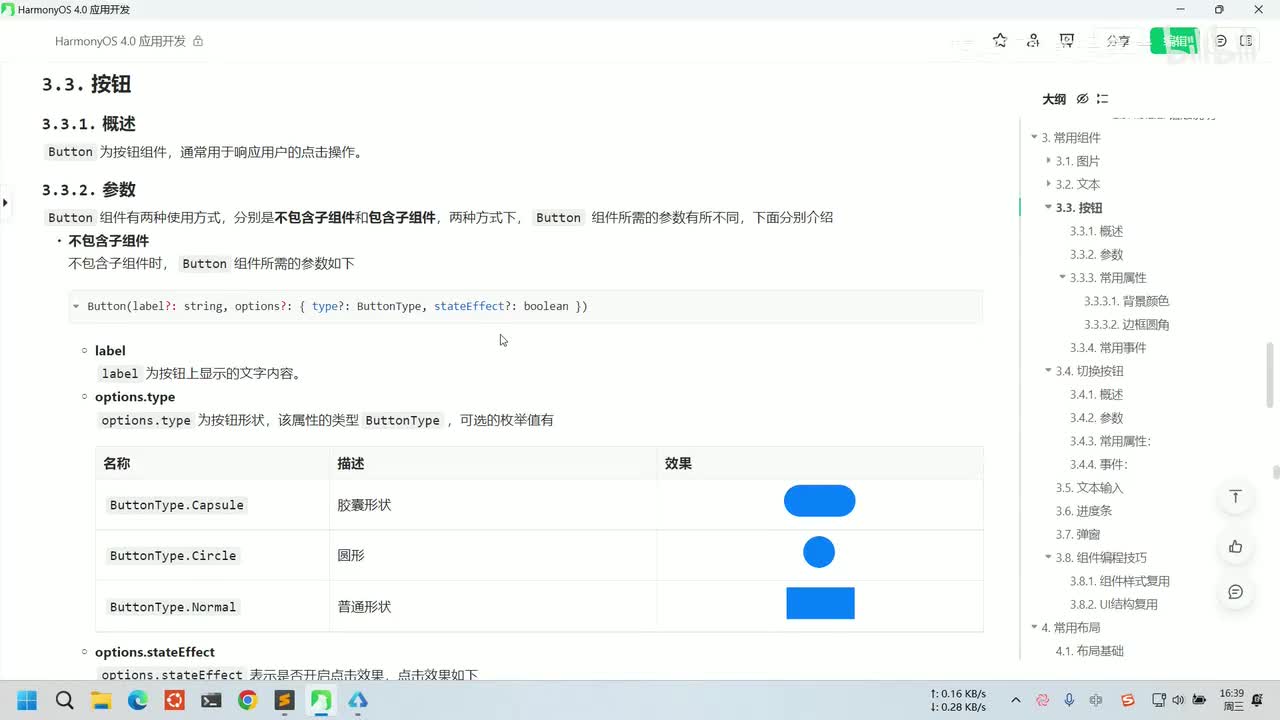Open 3.4.2. 参数 in outline
This screenshot has width=1280, height=720.
click(x=1097, y=418)
